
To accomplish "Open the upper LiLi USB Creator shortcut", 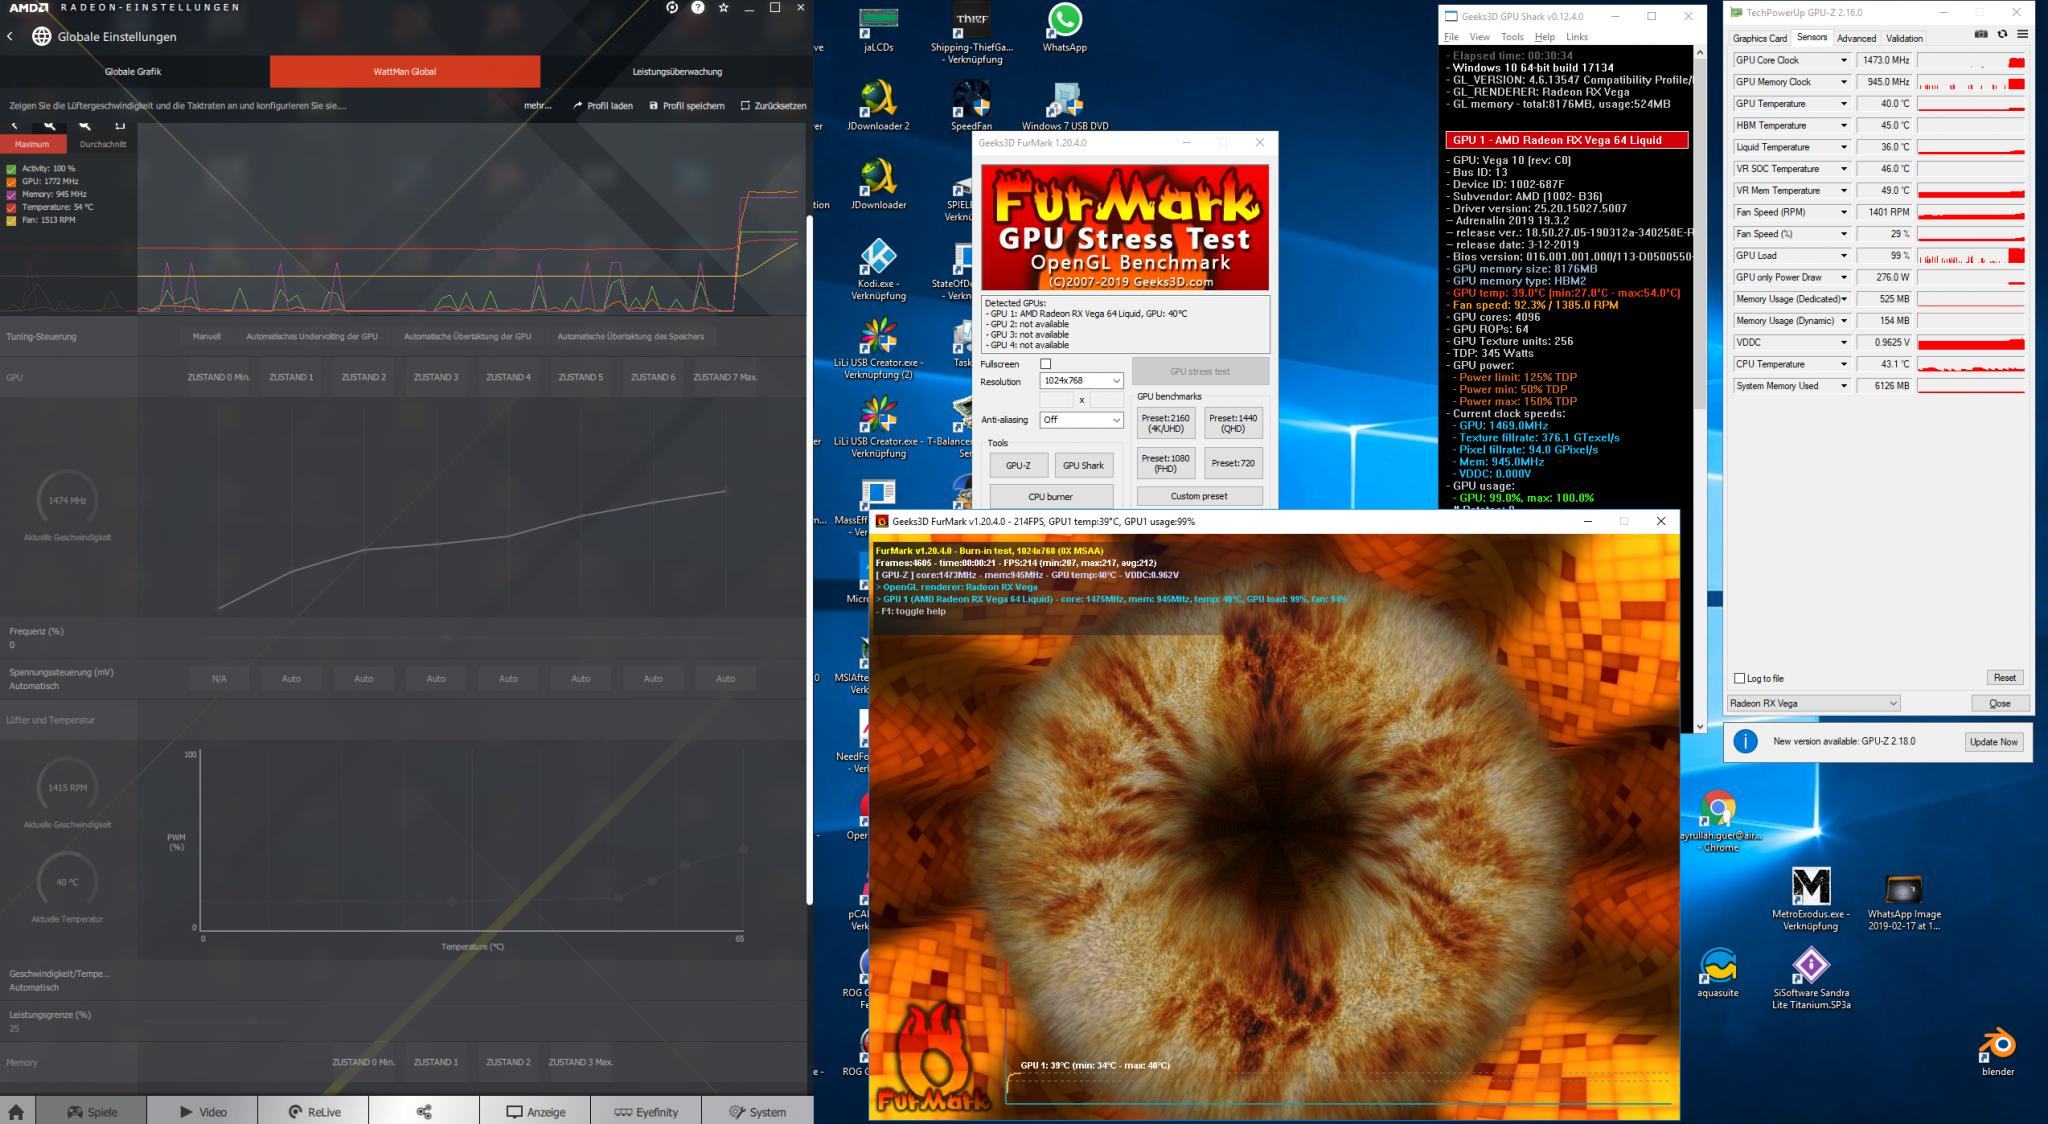I will (878, 348).
